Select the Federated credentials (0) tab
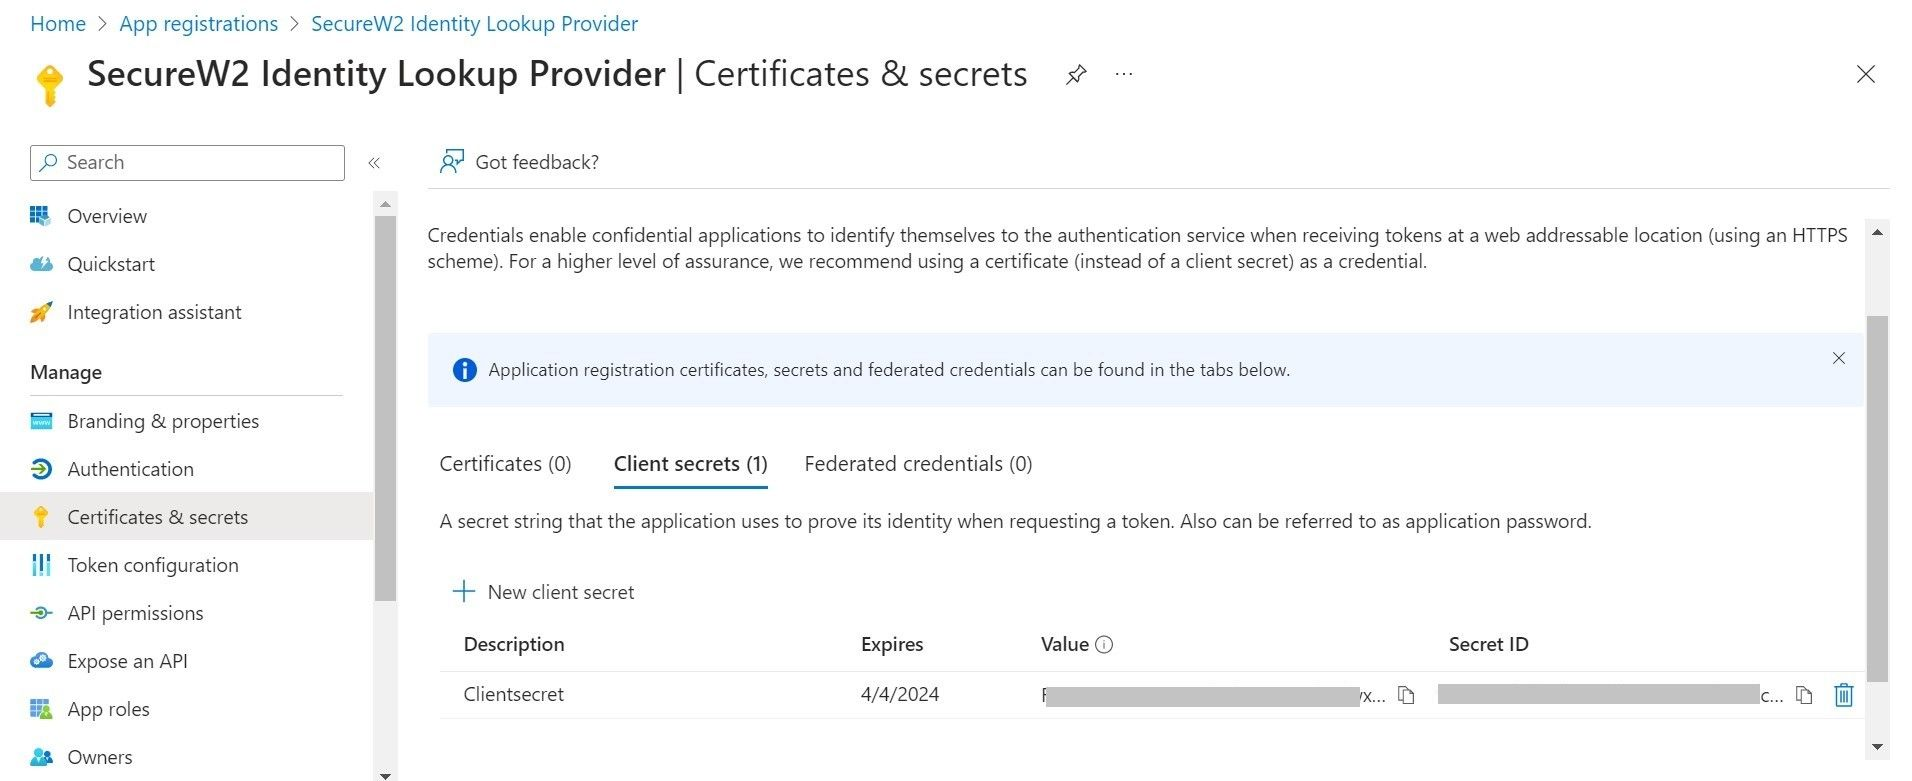 pyautogui.click(x=917, y=464)
